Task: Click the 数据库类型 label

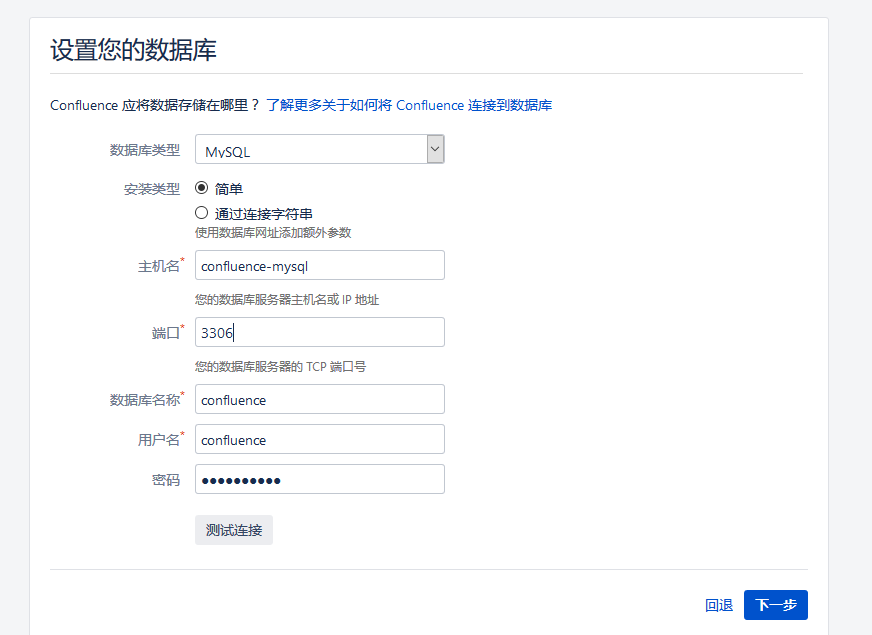Action: tap(145, 150)
